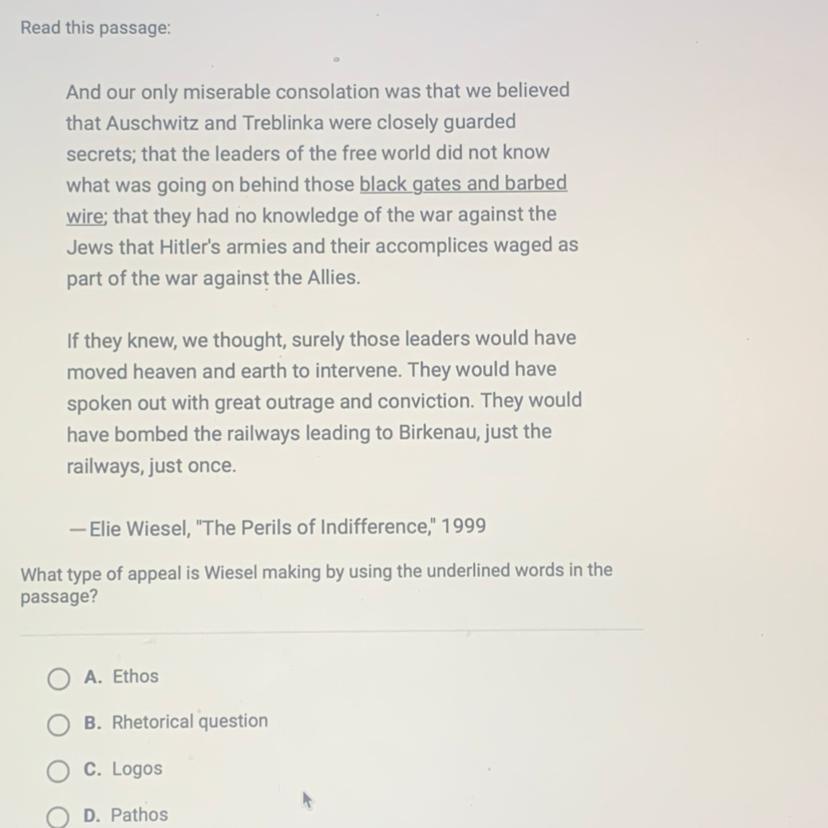Screen dimensions: 828x828
Task: Click the Elie Wiesel citation line
Action: pyautogui.click(x=277, y=527)
